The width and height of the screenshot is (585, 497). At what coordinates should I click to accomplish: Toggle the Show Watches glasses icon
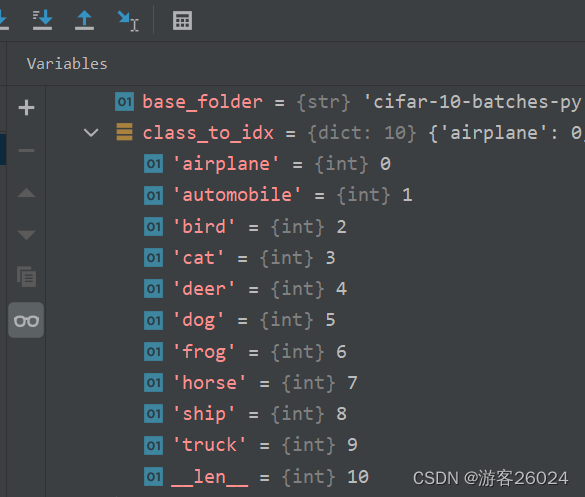(x=26, y=320)
